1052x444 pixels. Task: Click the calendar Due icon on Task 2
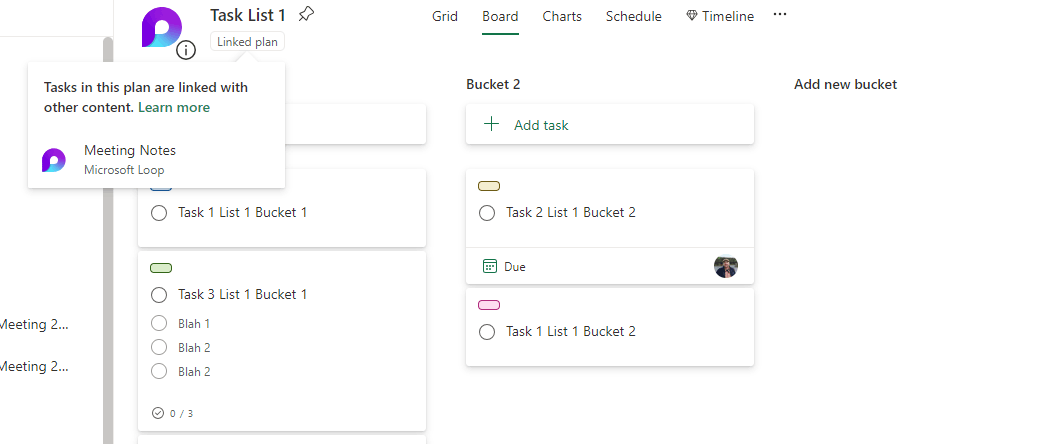(490, 267)
